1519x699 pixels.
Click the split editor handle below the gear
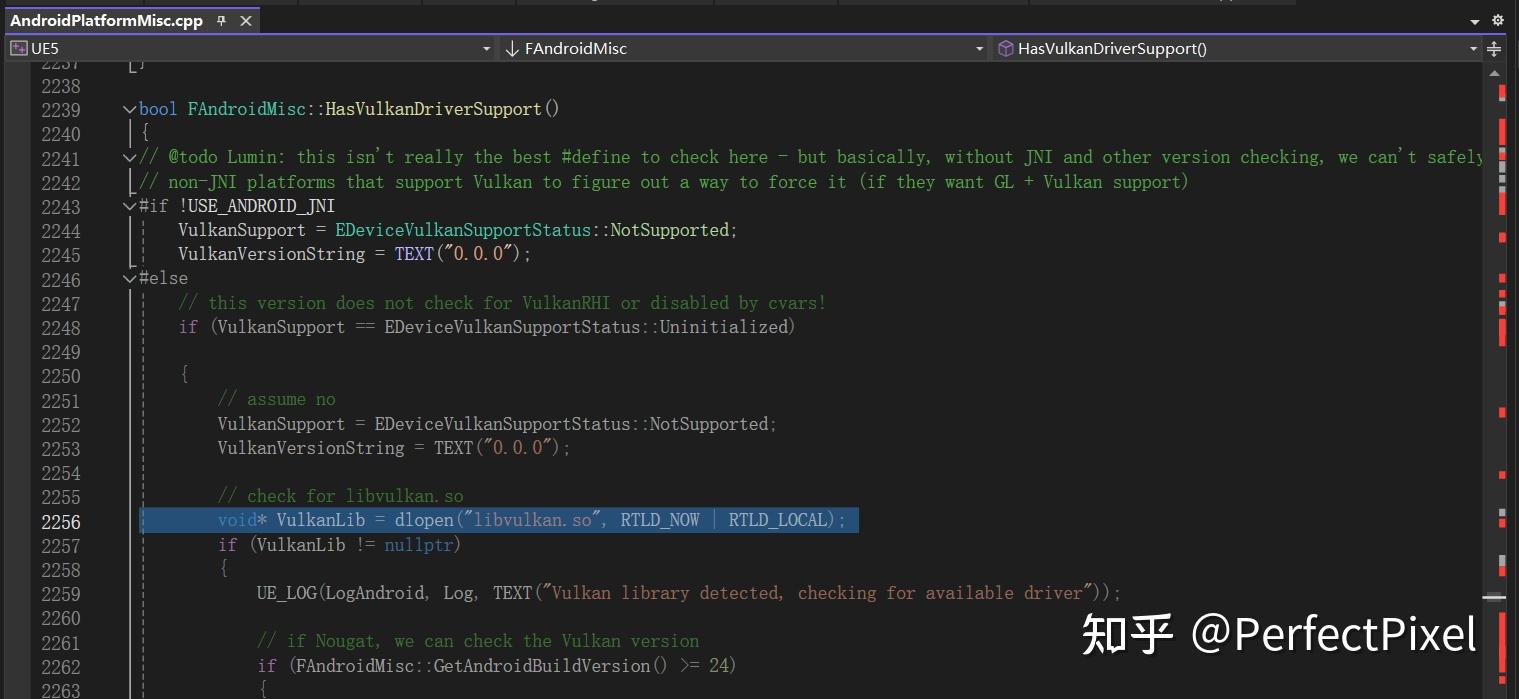(1494, 48)
